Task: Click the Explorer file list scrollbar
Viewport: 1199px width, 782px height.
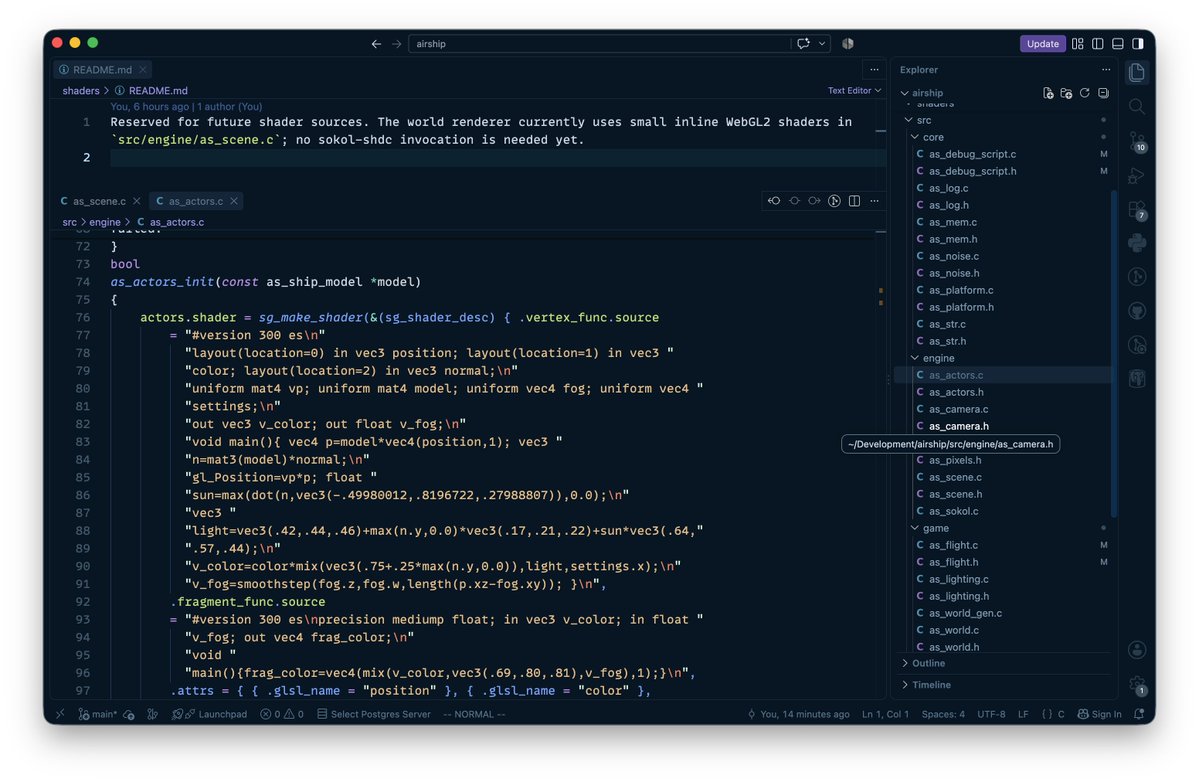Action: tap(1113, 352)
